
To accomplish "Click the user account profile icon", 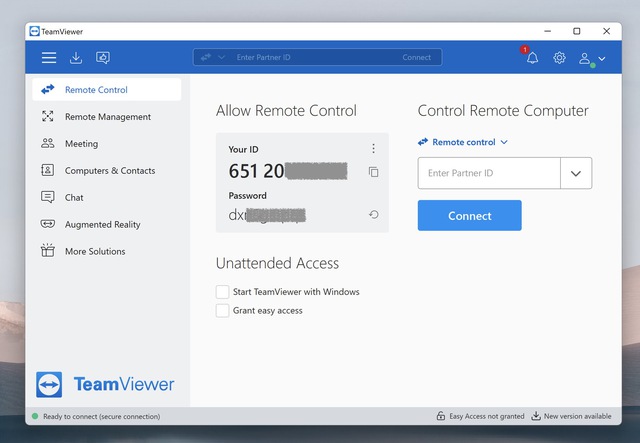I will 584,58.
